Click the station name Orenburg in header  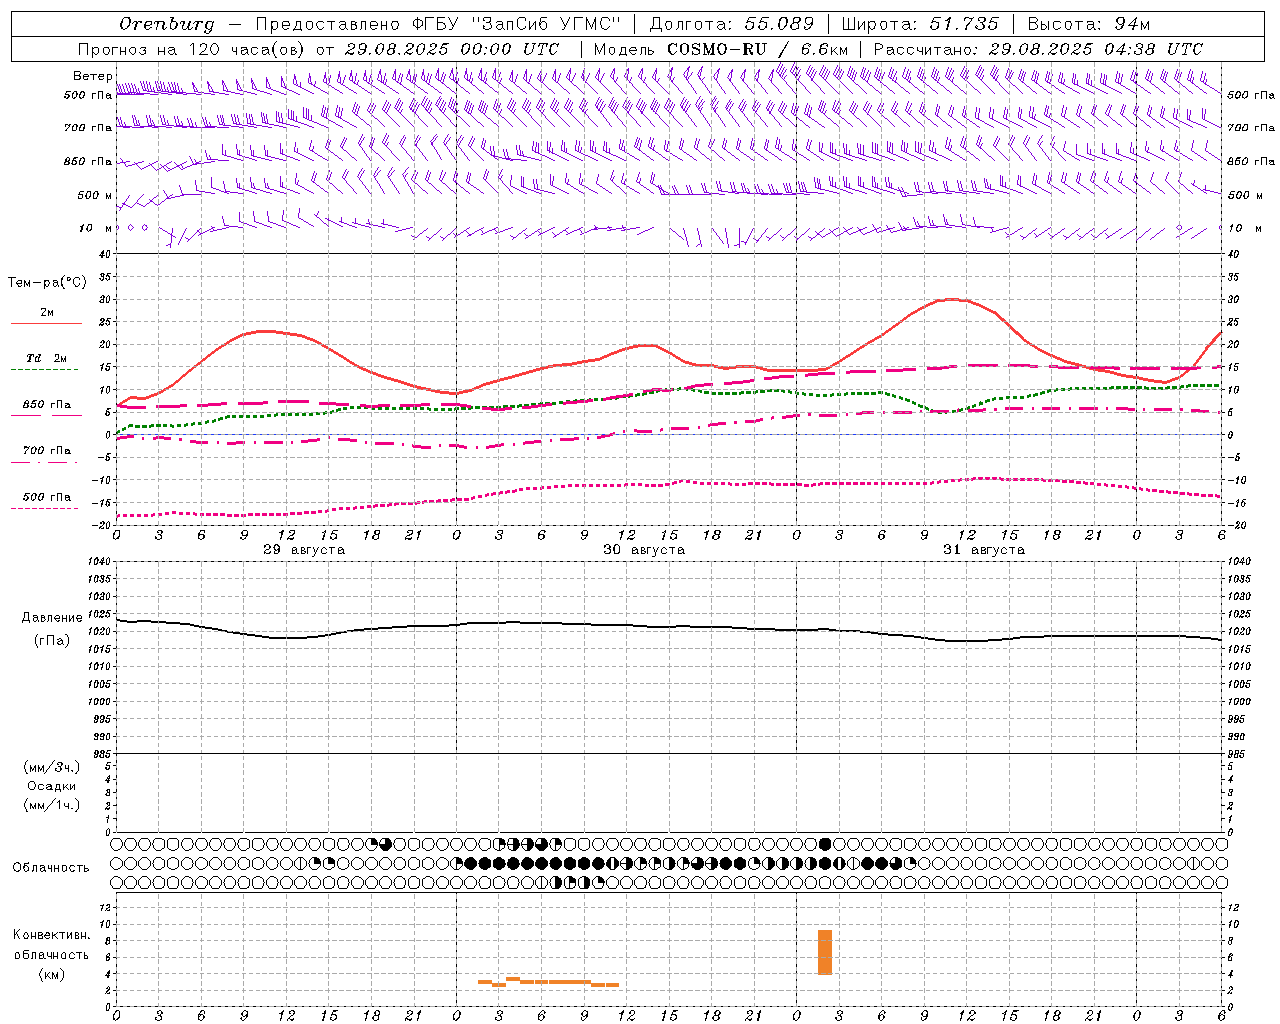click(167, 24)
